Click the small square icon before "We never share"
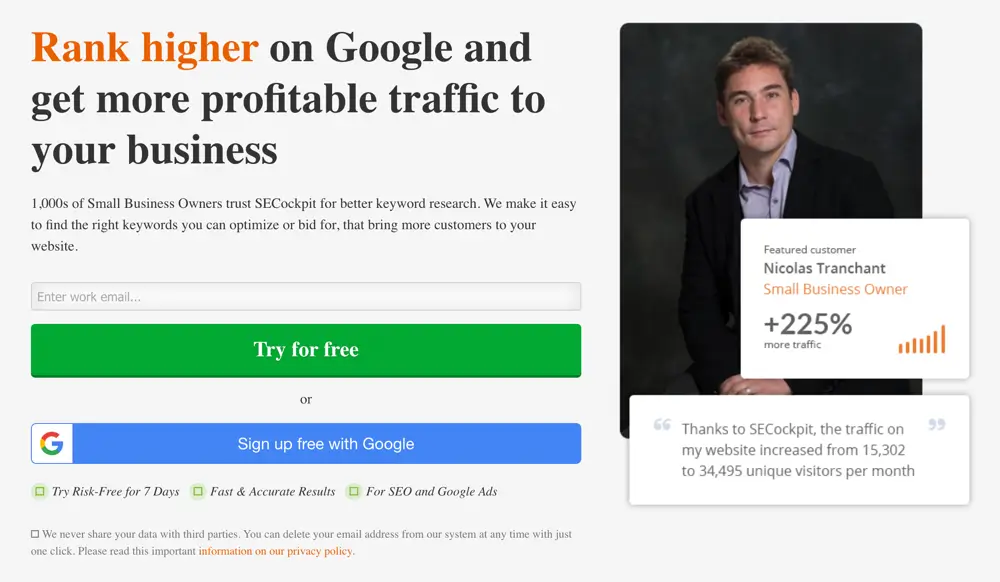Image resolution: width=1000 pixels, height=582 pixels. pos(35,534)
